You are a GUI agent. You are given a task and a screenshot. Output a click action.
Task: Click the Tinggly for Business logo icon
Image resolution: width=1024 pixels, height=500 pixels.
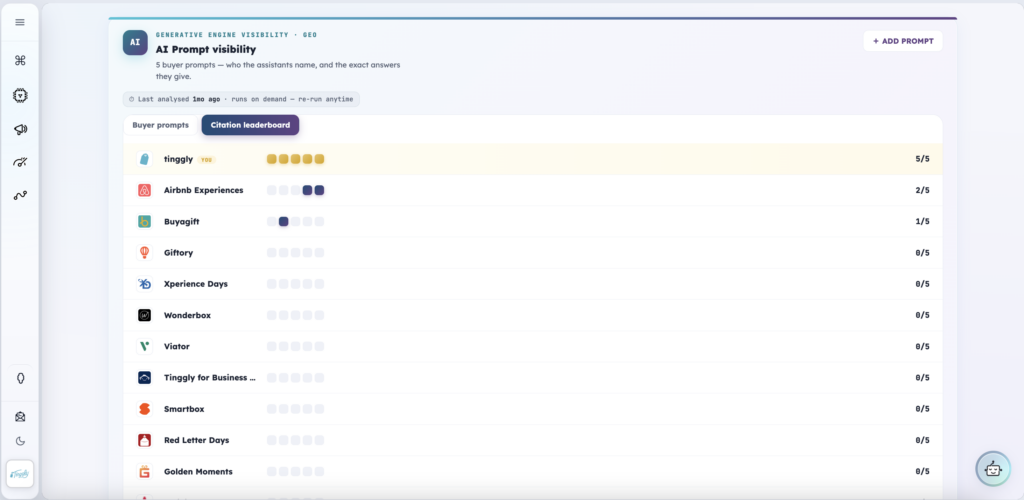[x=144, y=378]
